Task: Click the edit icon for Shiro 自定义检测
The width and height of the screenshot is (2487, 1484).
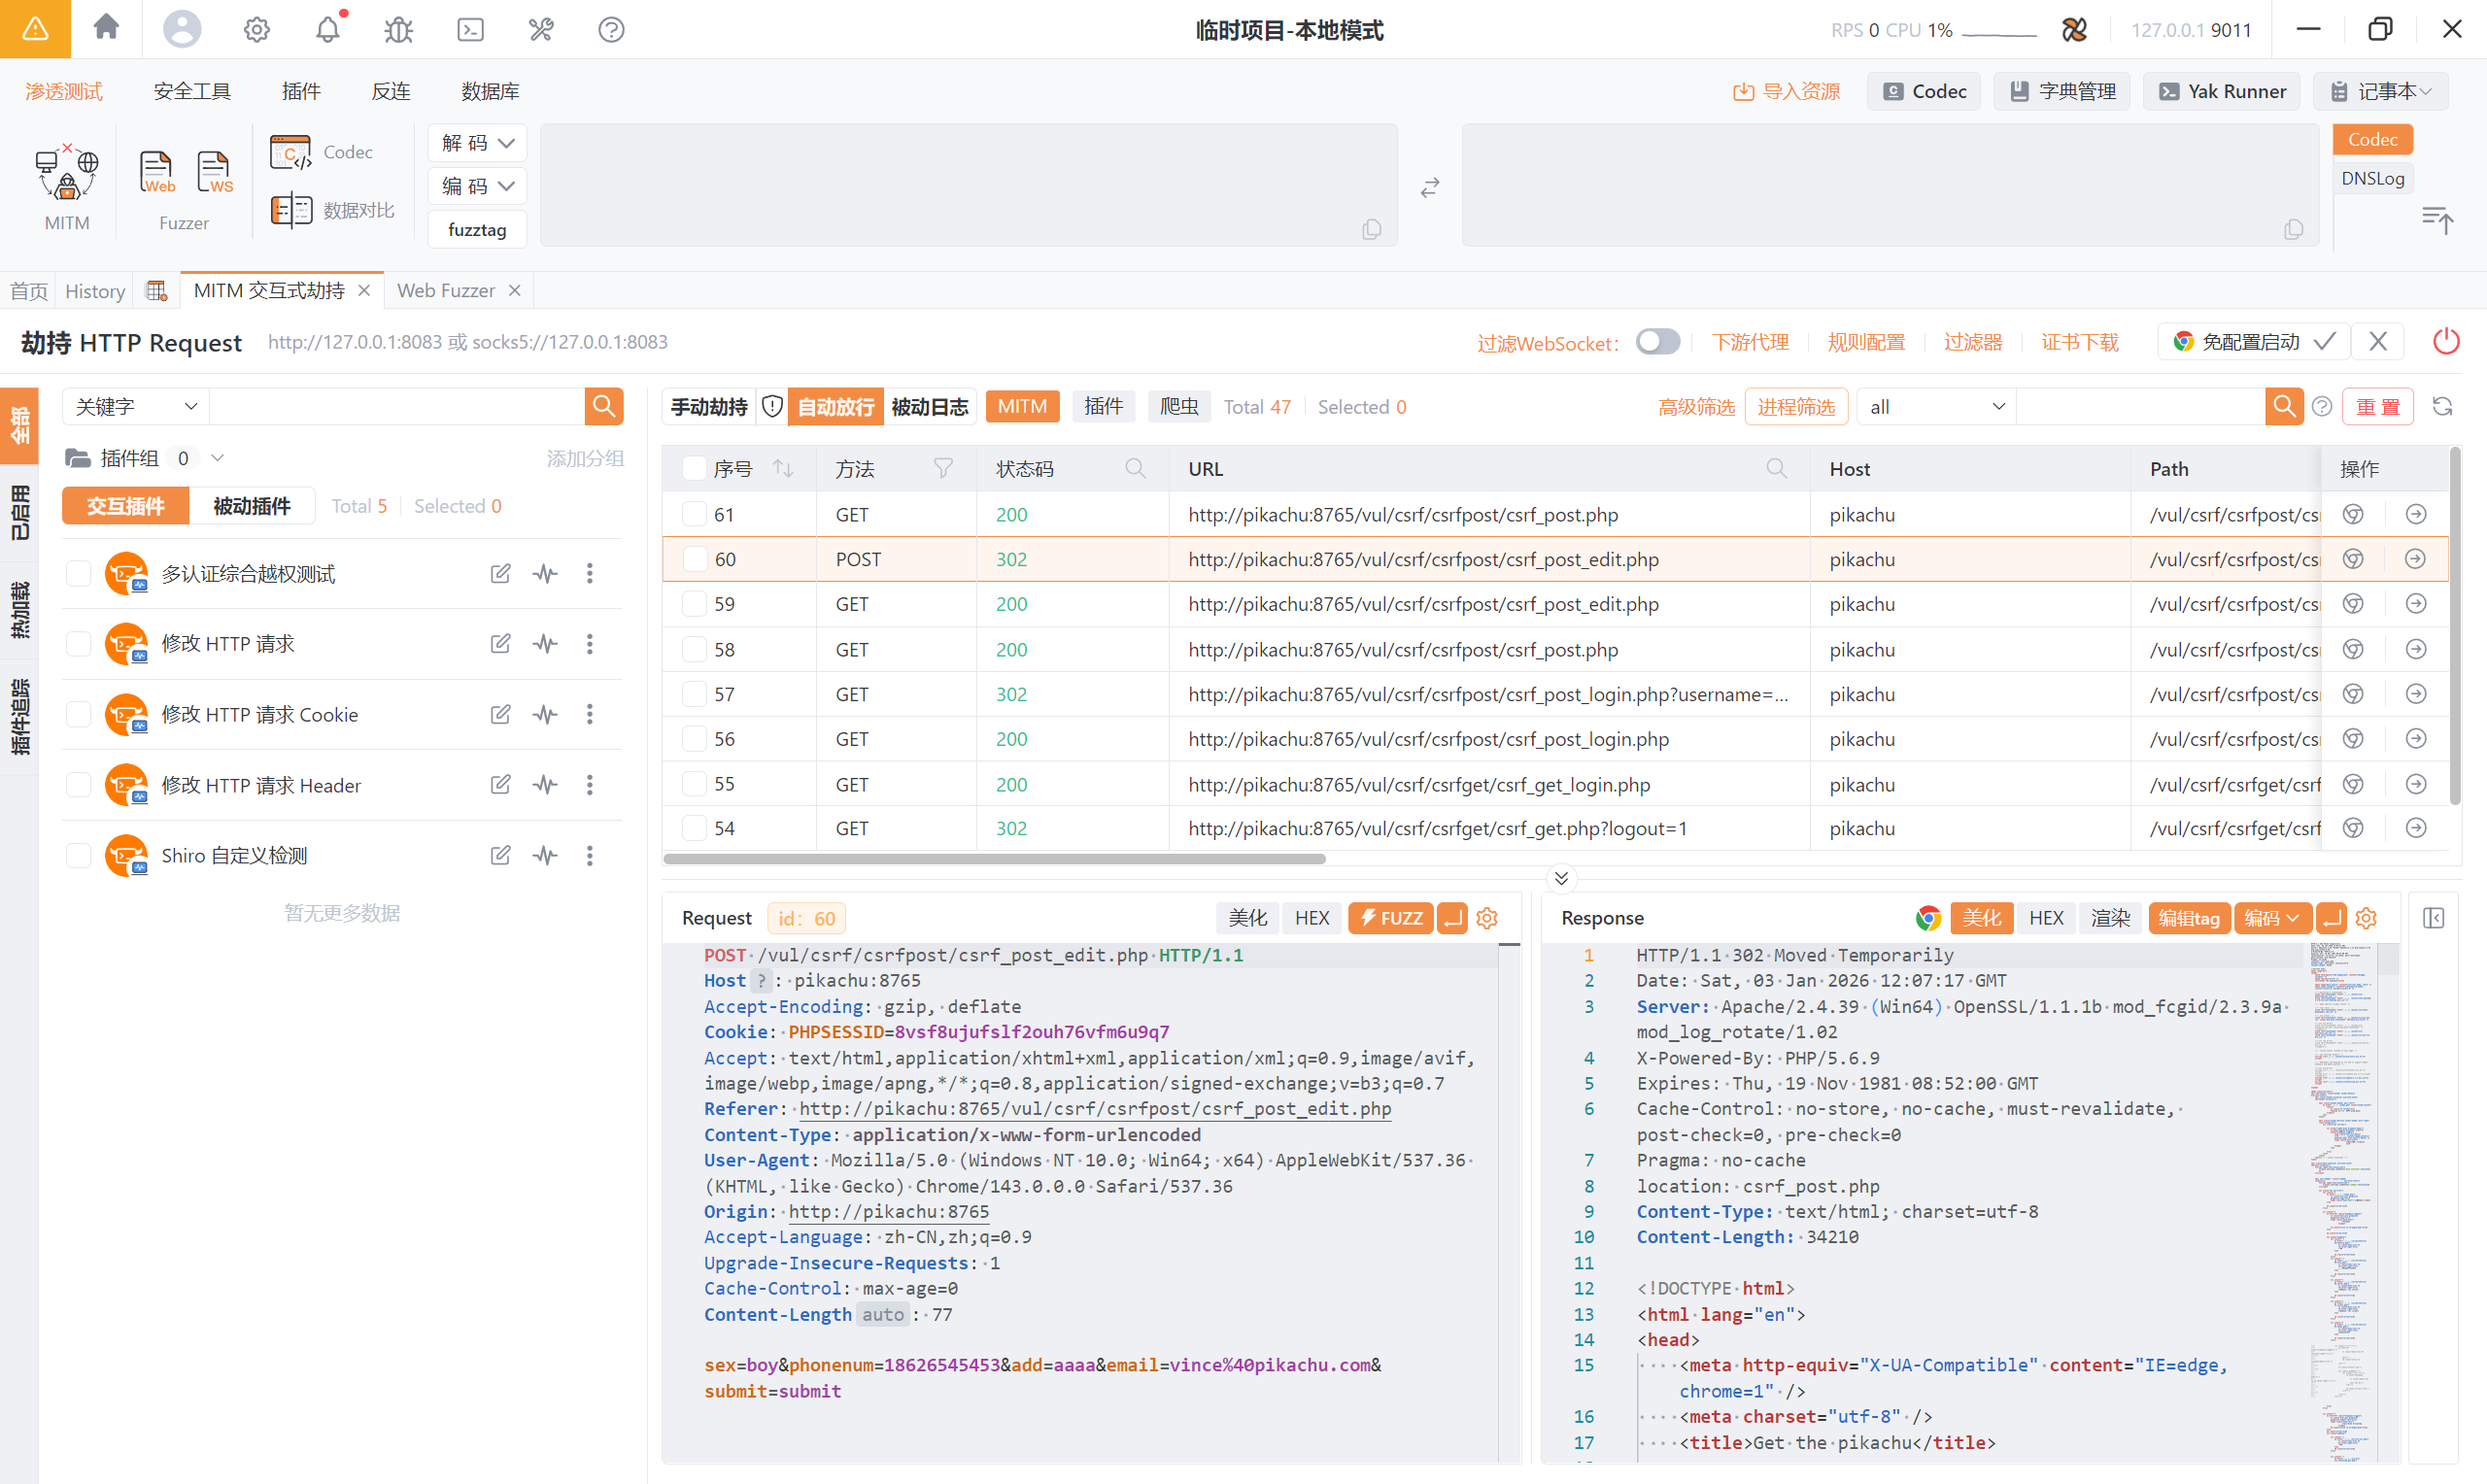Action: pyautogui.click(x=500, y=855)
